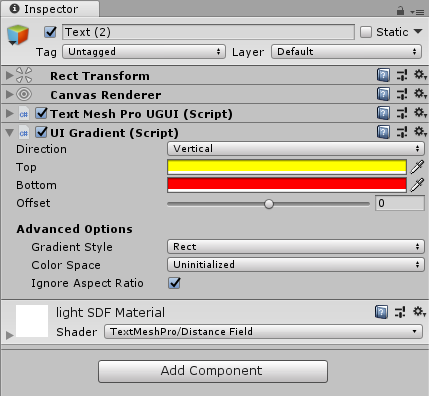Image resolution: width=429 pixels, height=396 pixels.
Task: Open the Static flags dropdown arrow
Action: pyautogui.click(x=418, y=32)
